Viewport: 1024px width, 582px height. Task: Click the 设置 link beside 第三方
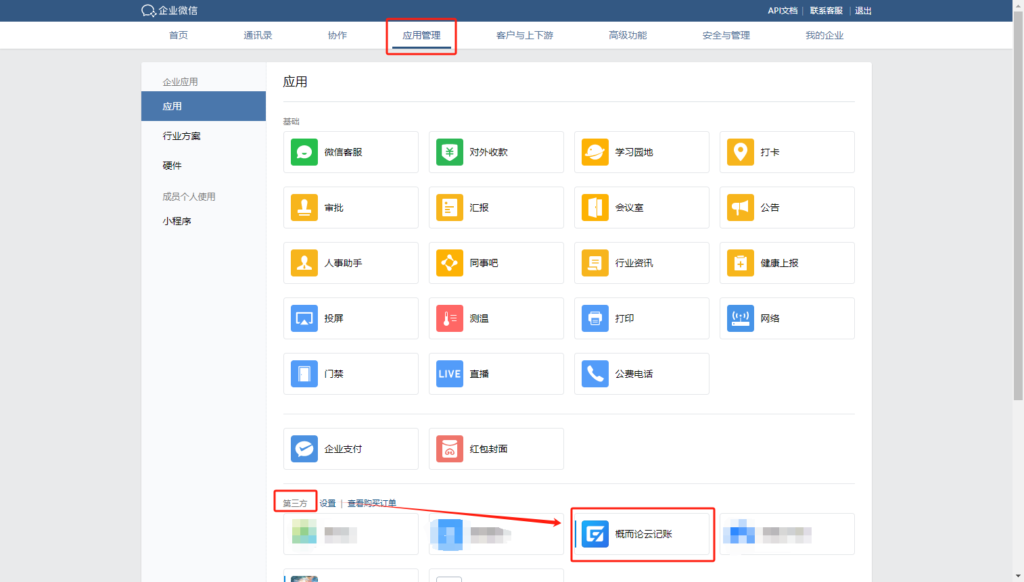click(328, 503)
